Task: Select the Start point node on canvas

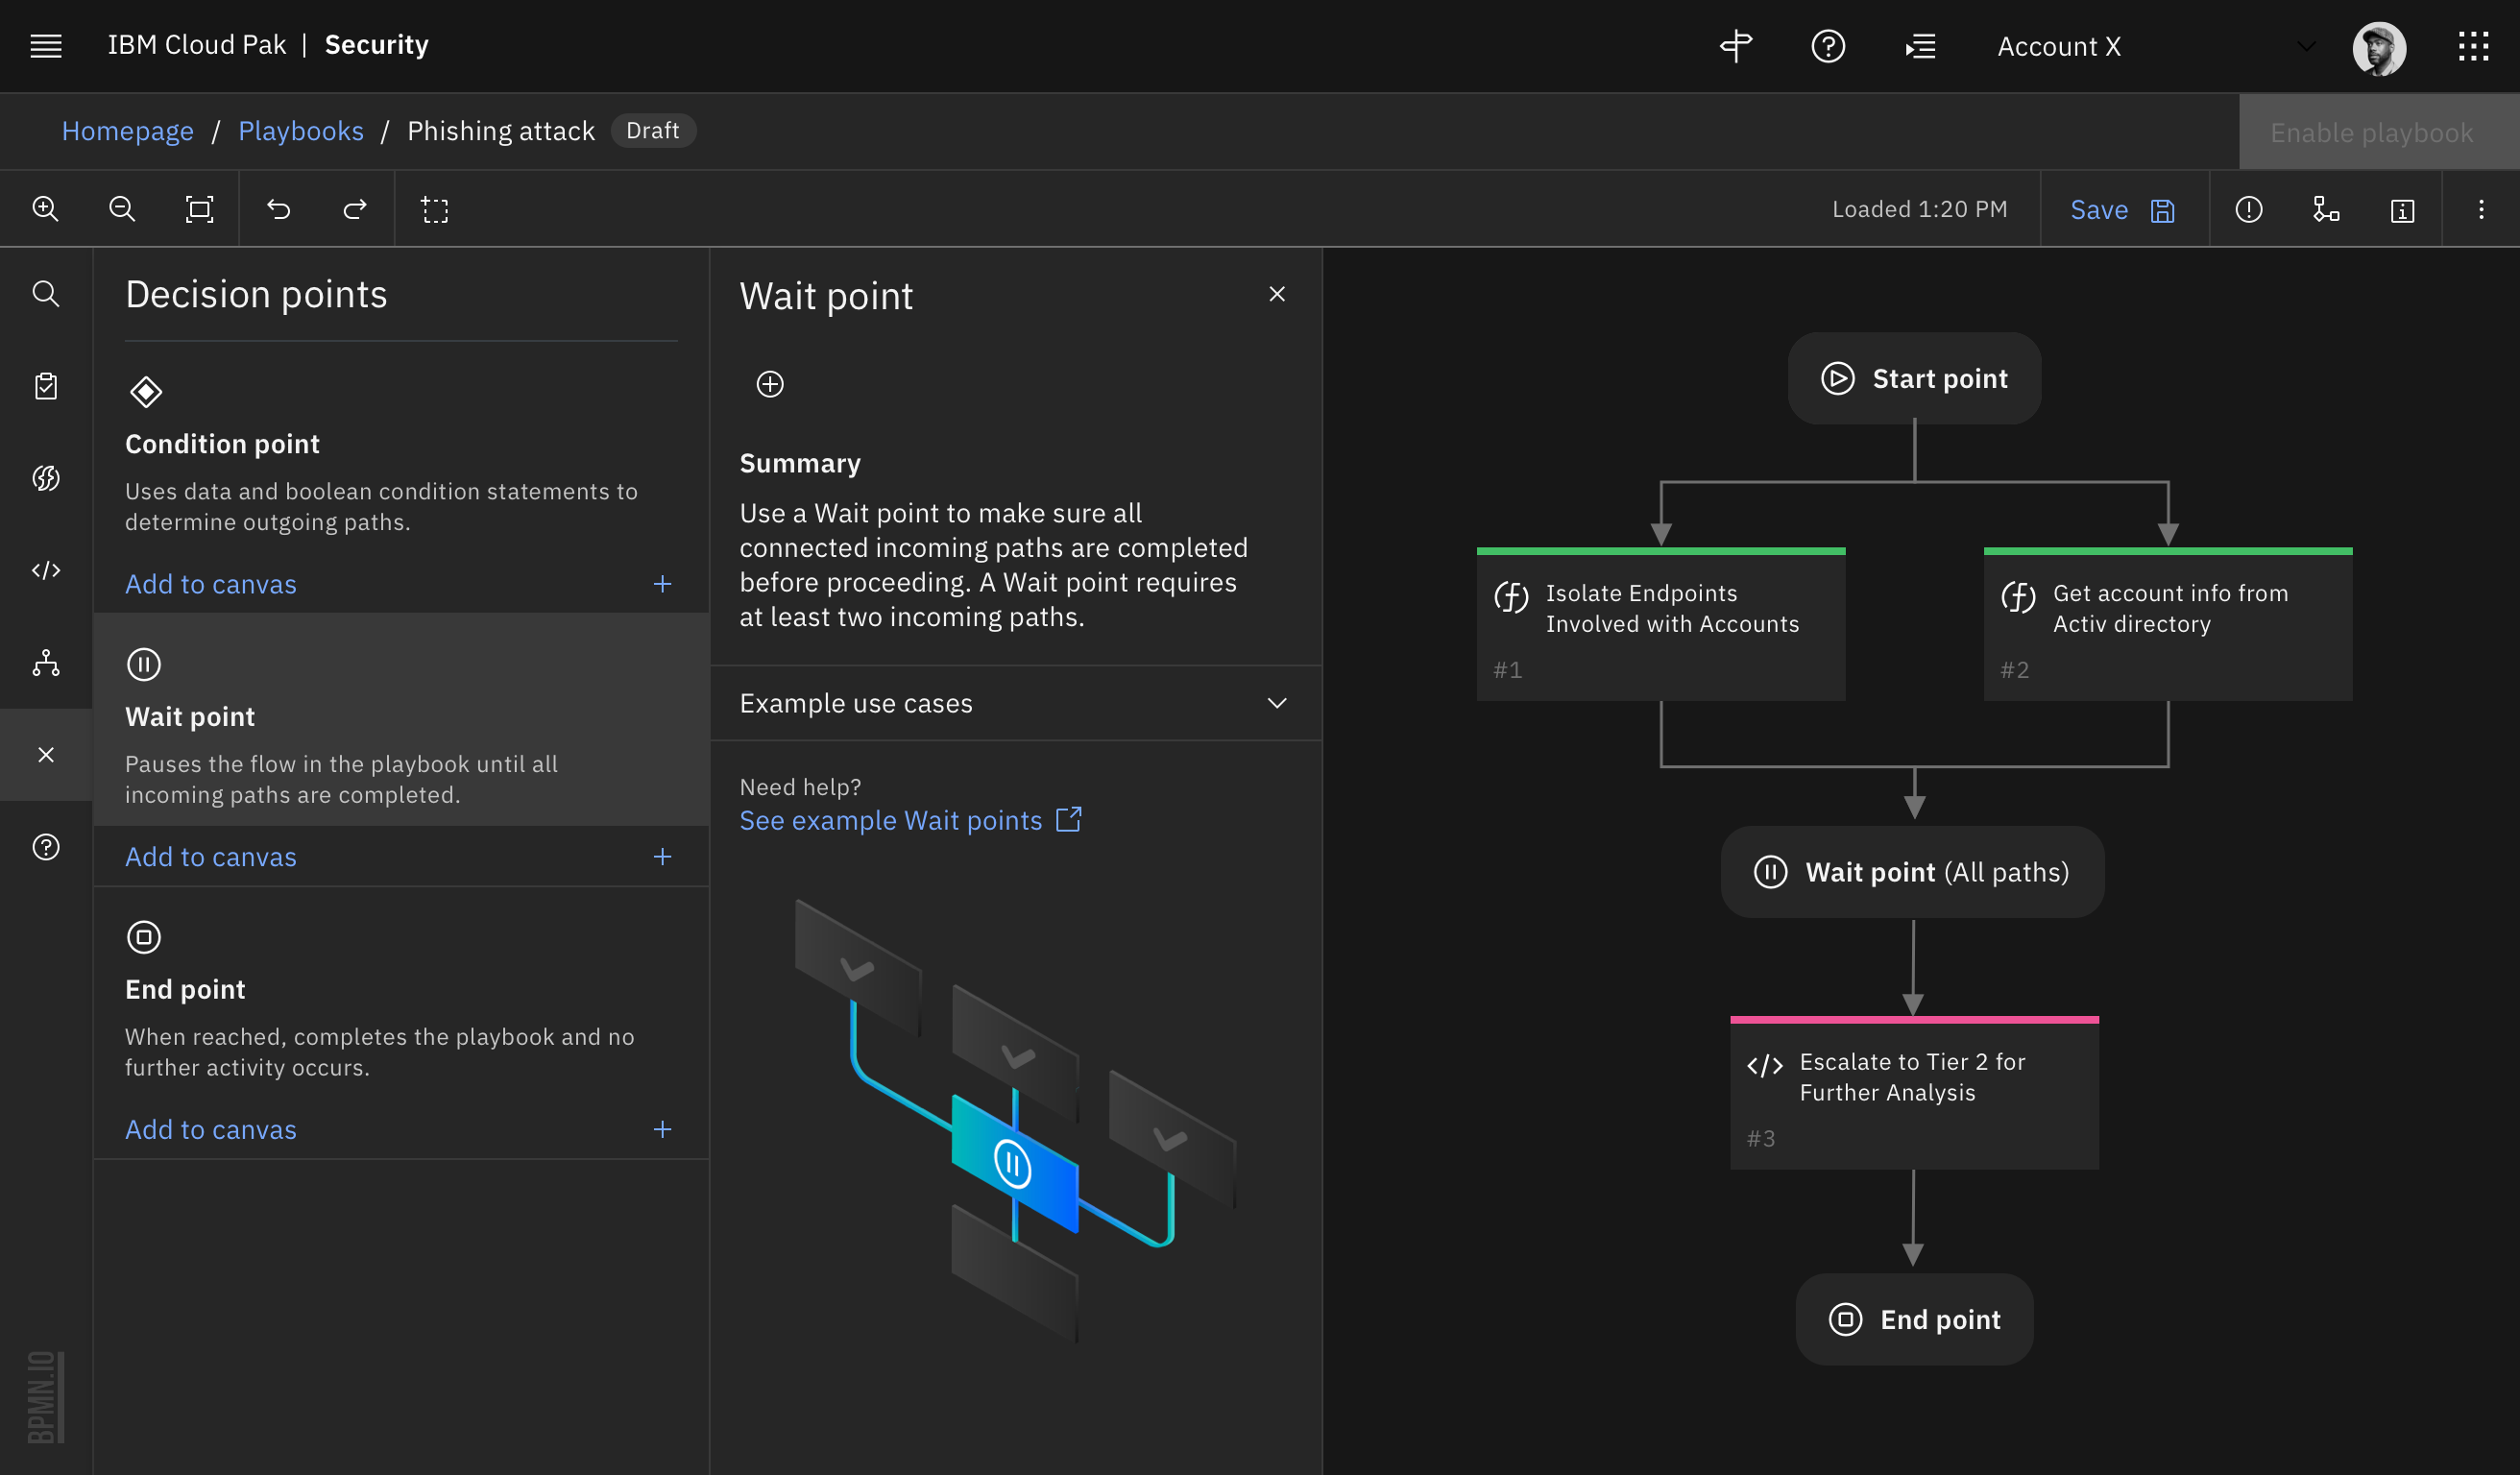Action: [1913, 378]
